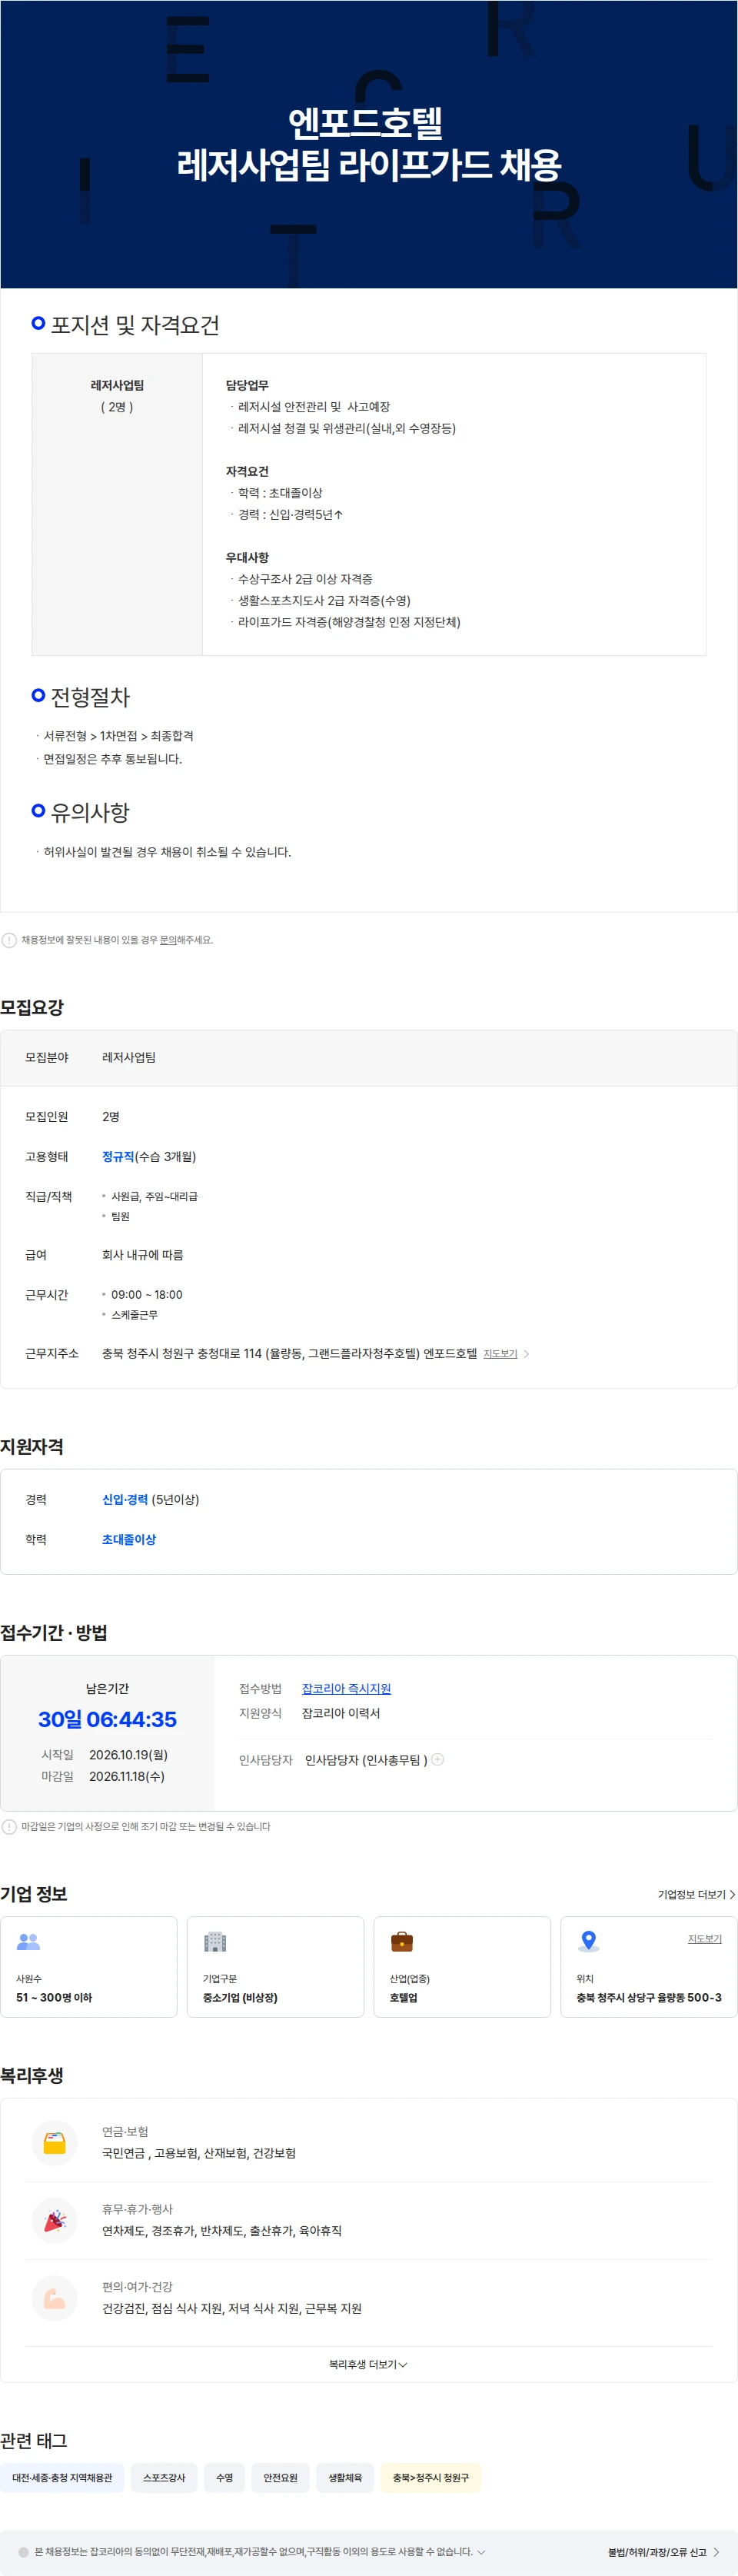Select the 안전요원 tag

(280, 2477)
